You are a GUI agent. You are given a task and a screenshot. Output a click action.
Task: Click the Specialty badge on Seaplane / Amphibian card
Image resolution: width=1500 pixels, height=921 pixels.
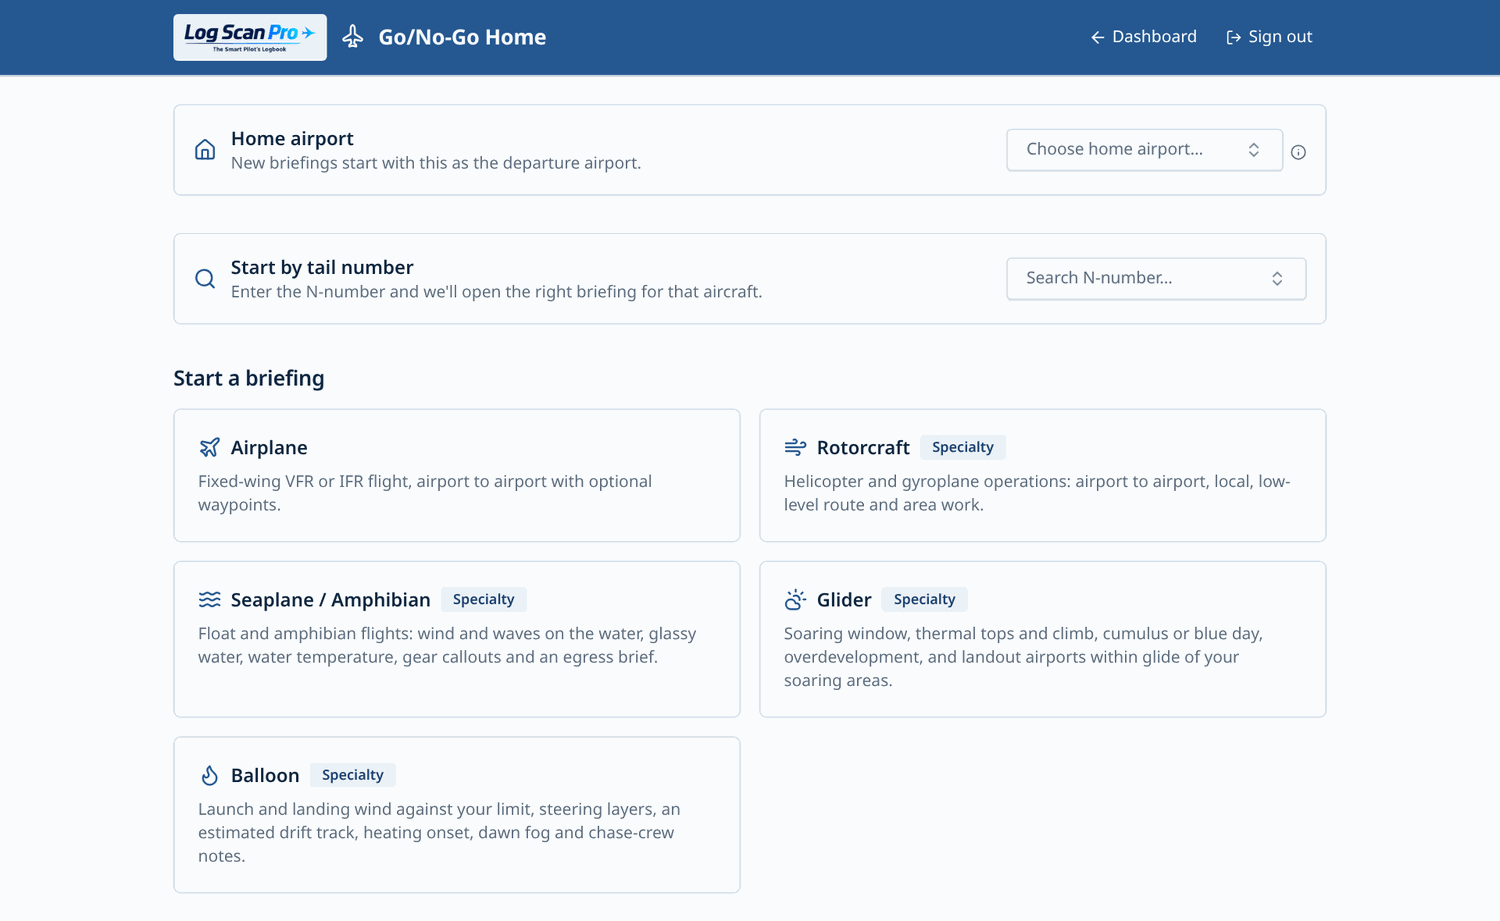(x=484, y=599)
